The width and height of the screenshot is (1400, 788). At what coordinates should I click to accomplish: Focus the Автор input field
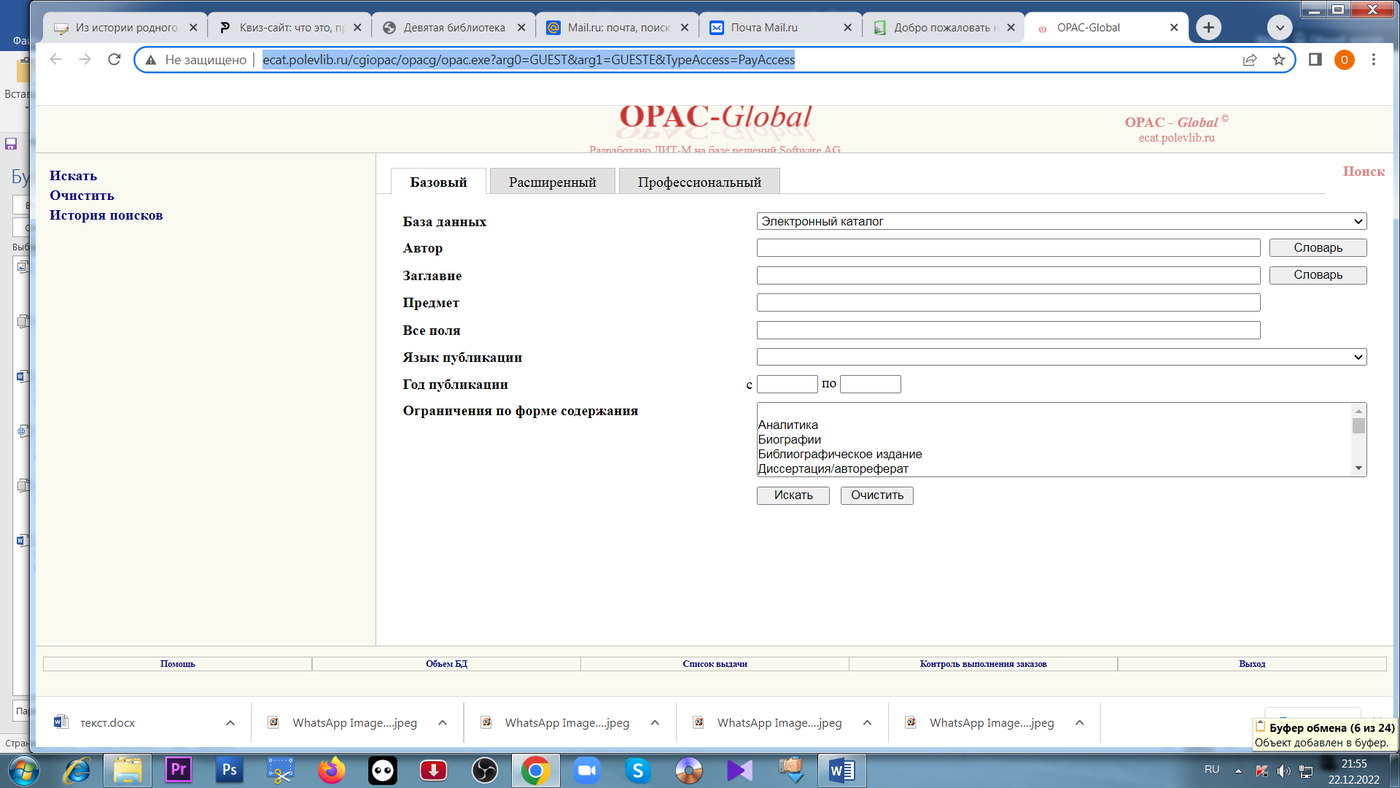1008,248
